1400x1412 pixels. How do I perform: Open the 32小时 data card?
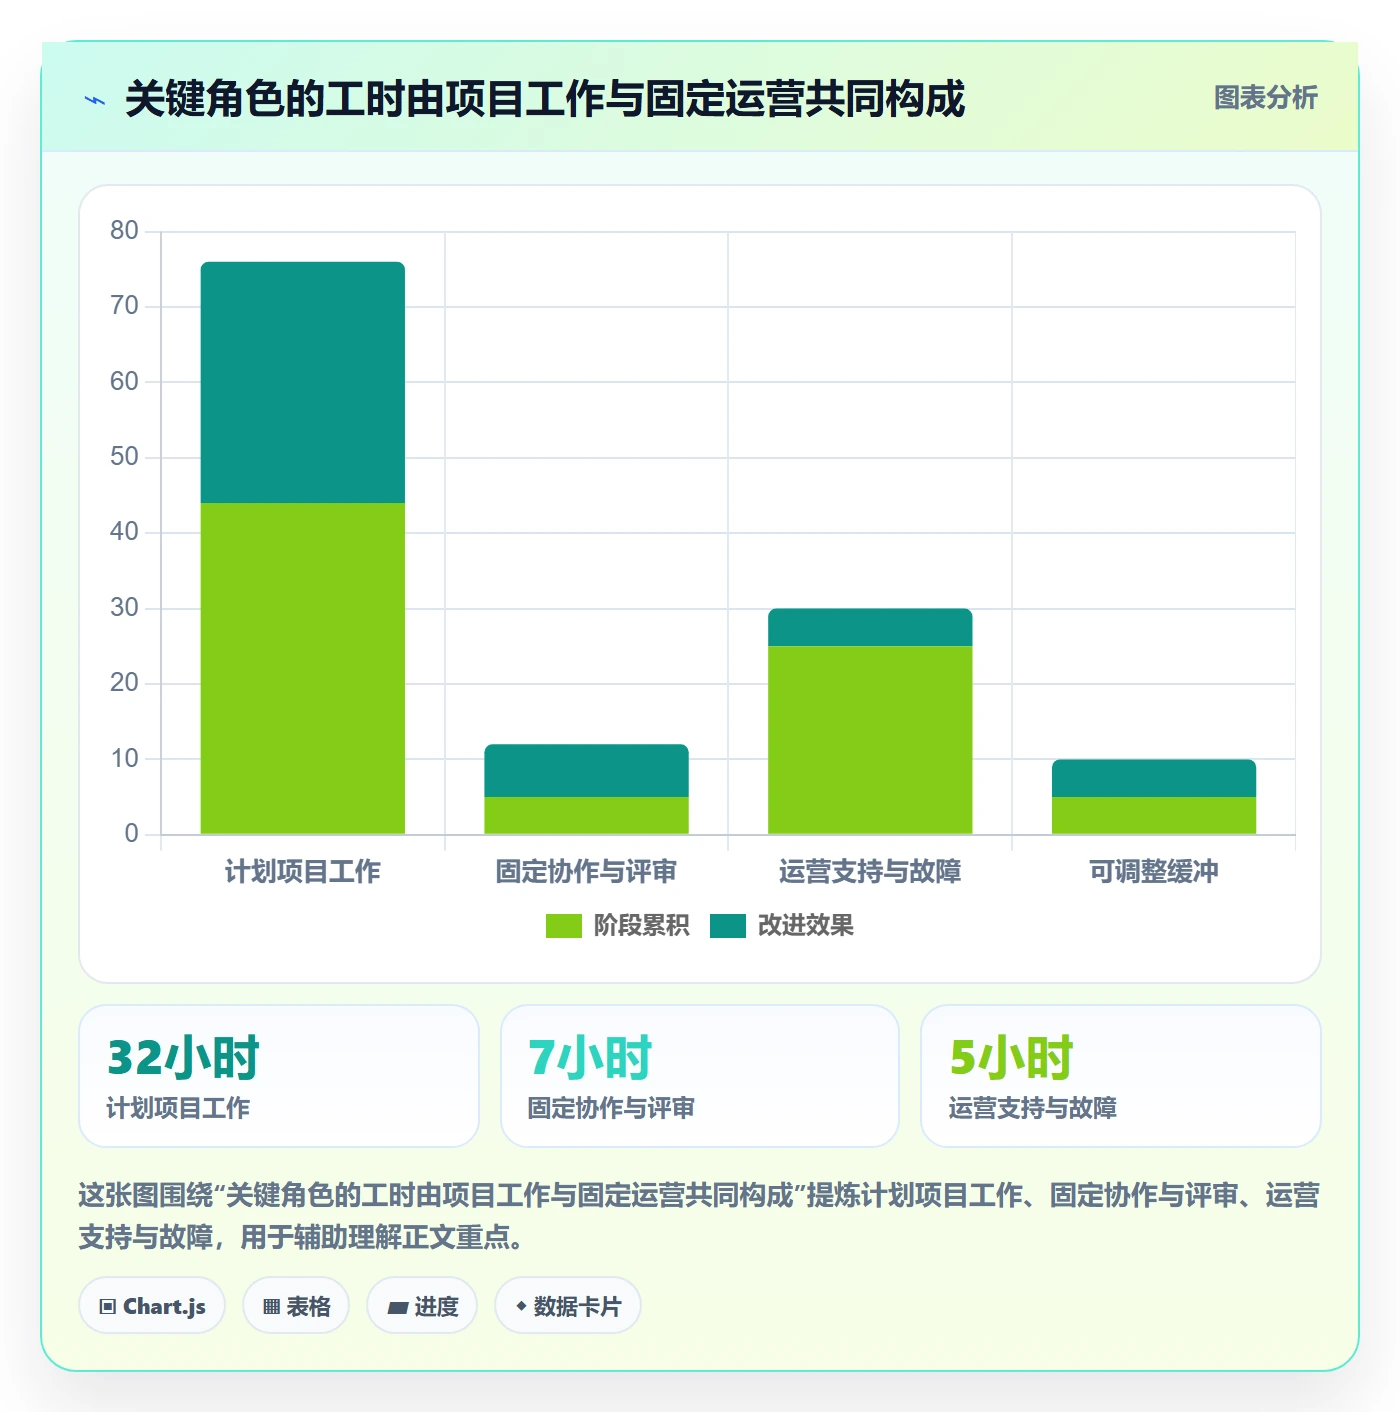coord(279,1076)
